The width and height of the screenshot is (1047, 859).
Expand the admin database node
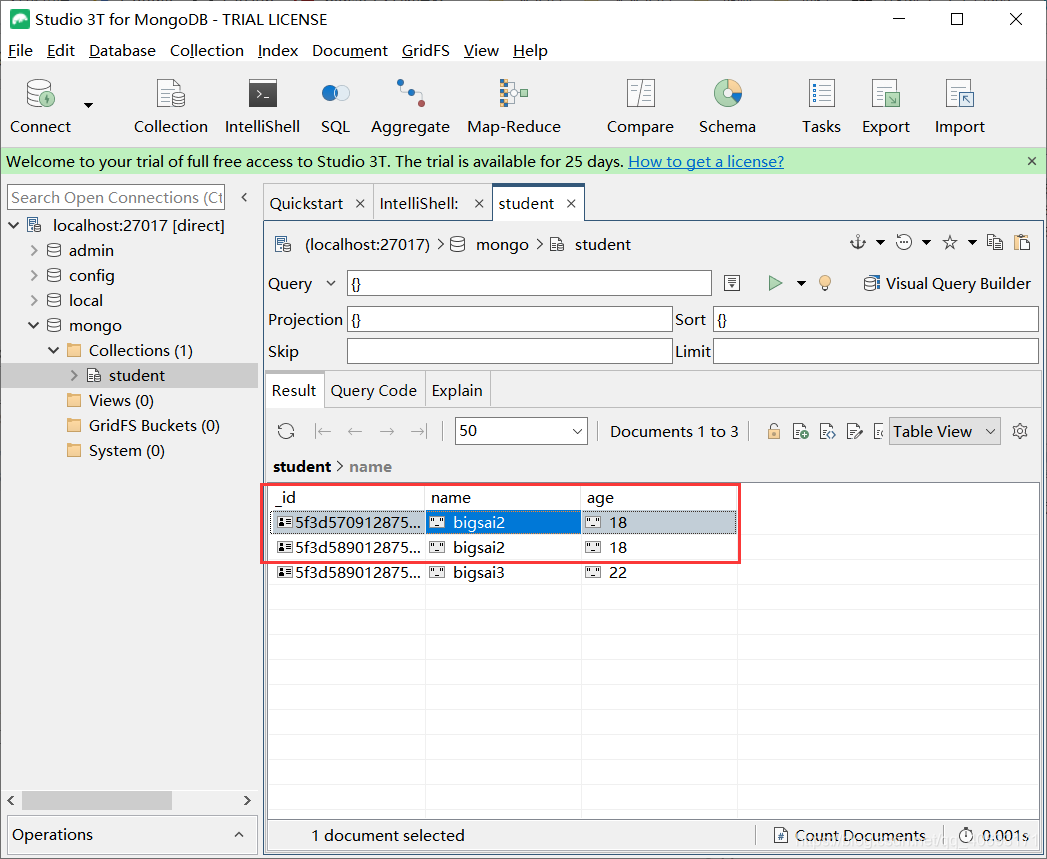tap(34, 250)
